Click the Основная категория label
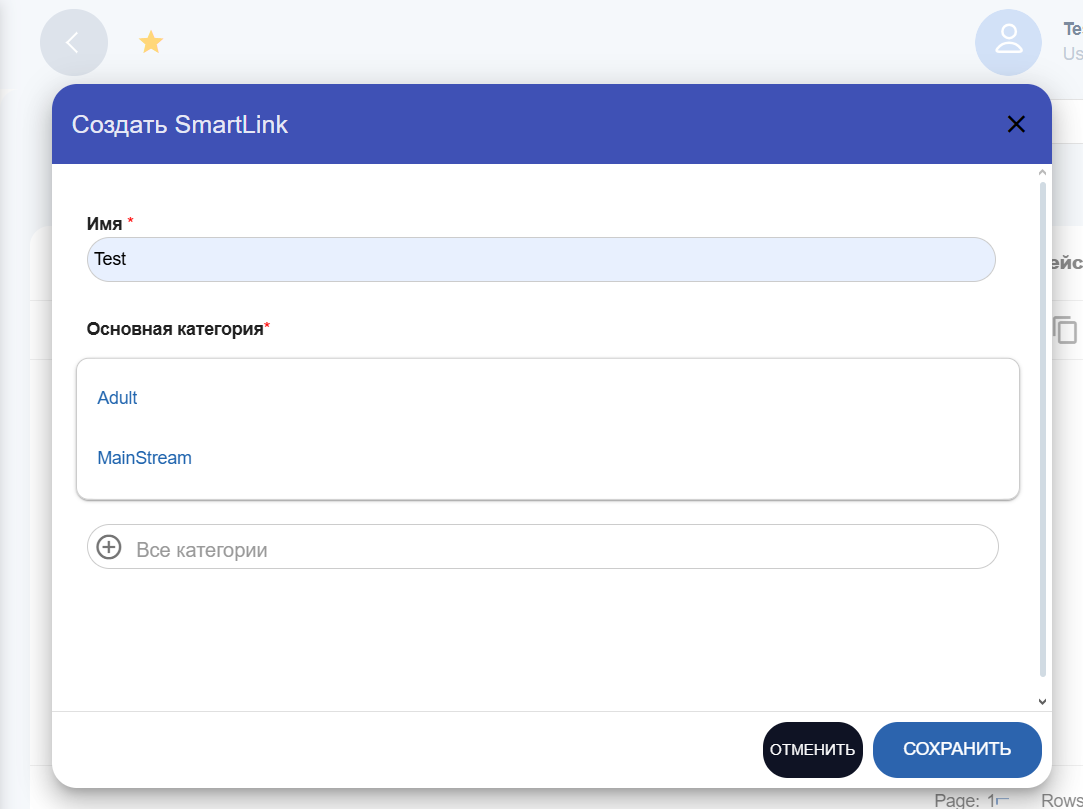 [175, 328]
